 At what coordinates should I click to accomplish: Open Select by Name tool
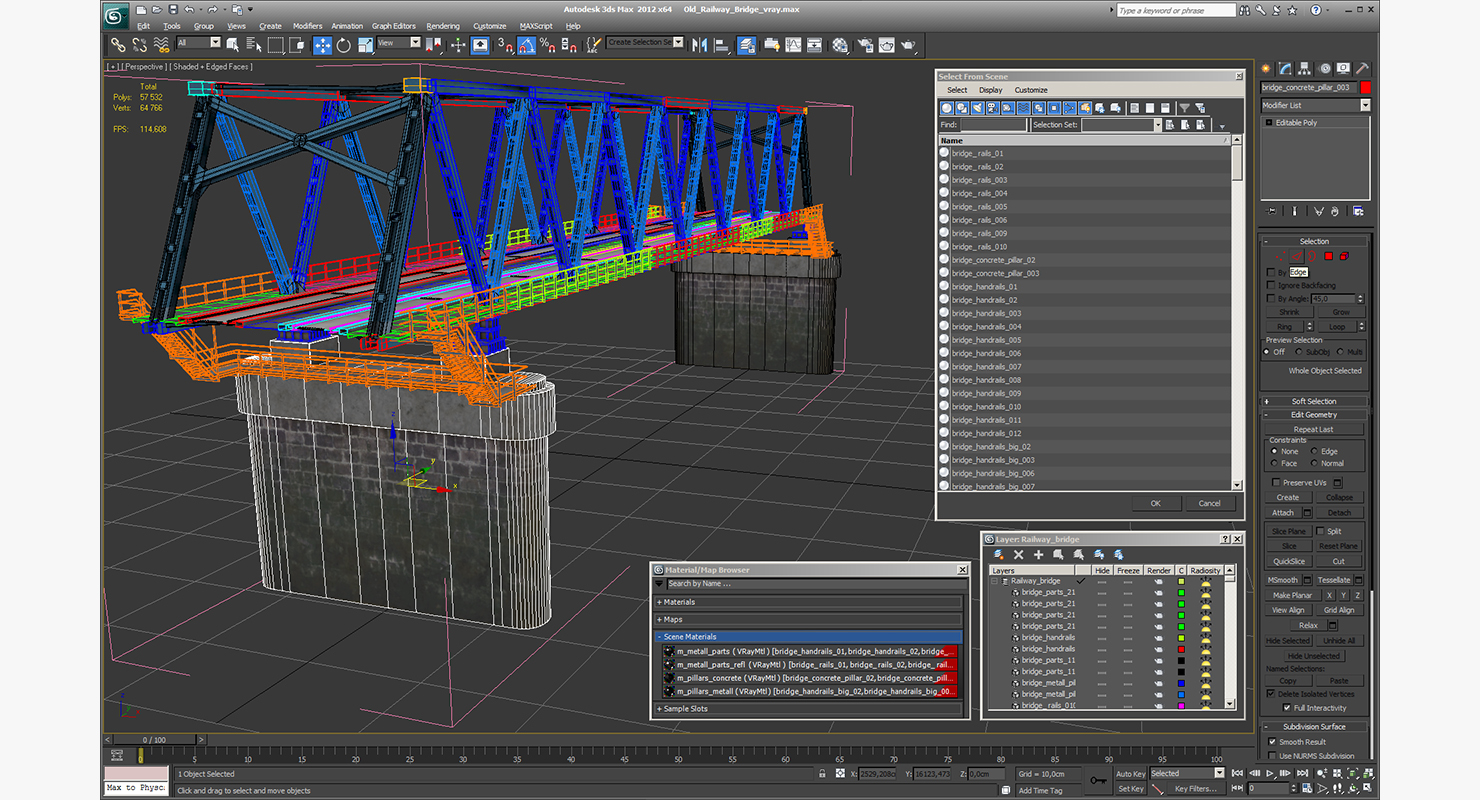pos(253,45)
